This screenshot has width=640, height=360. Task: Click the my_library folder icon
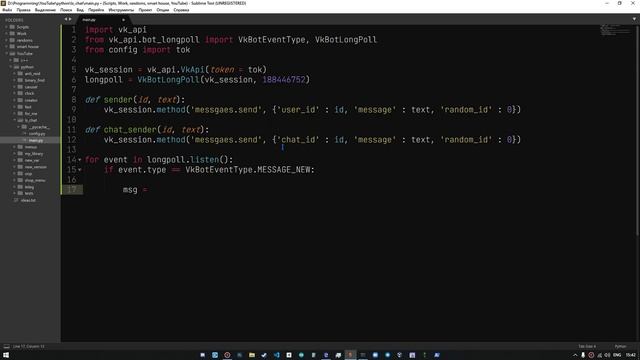pos(20,153)
